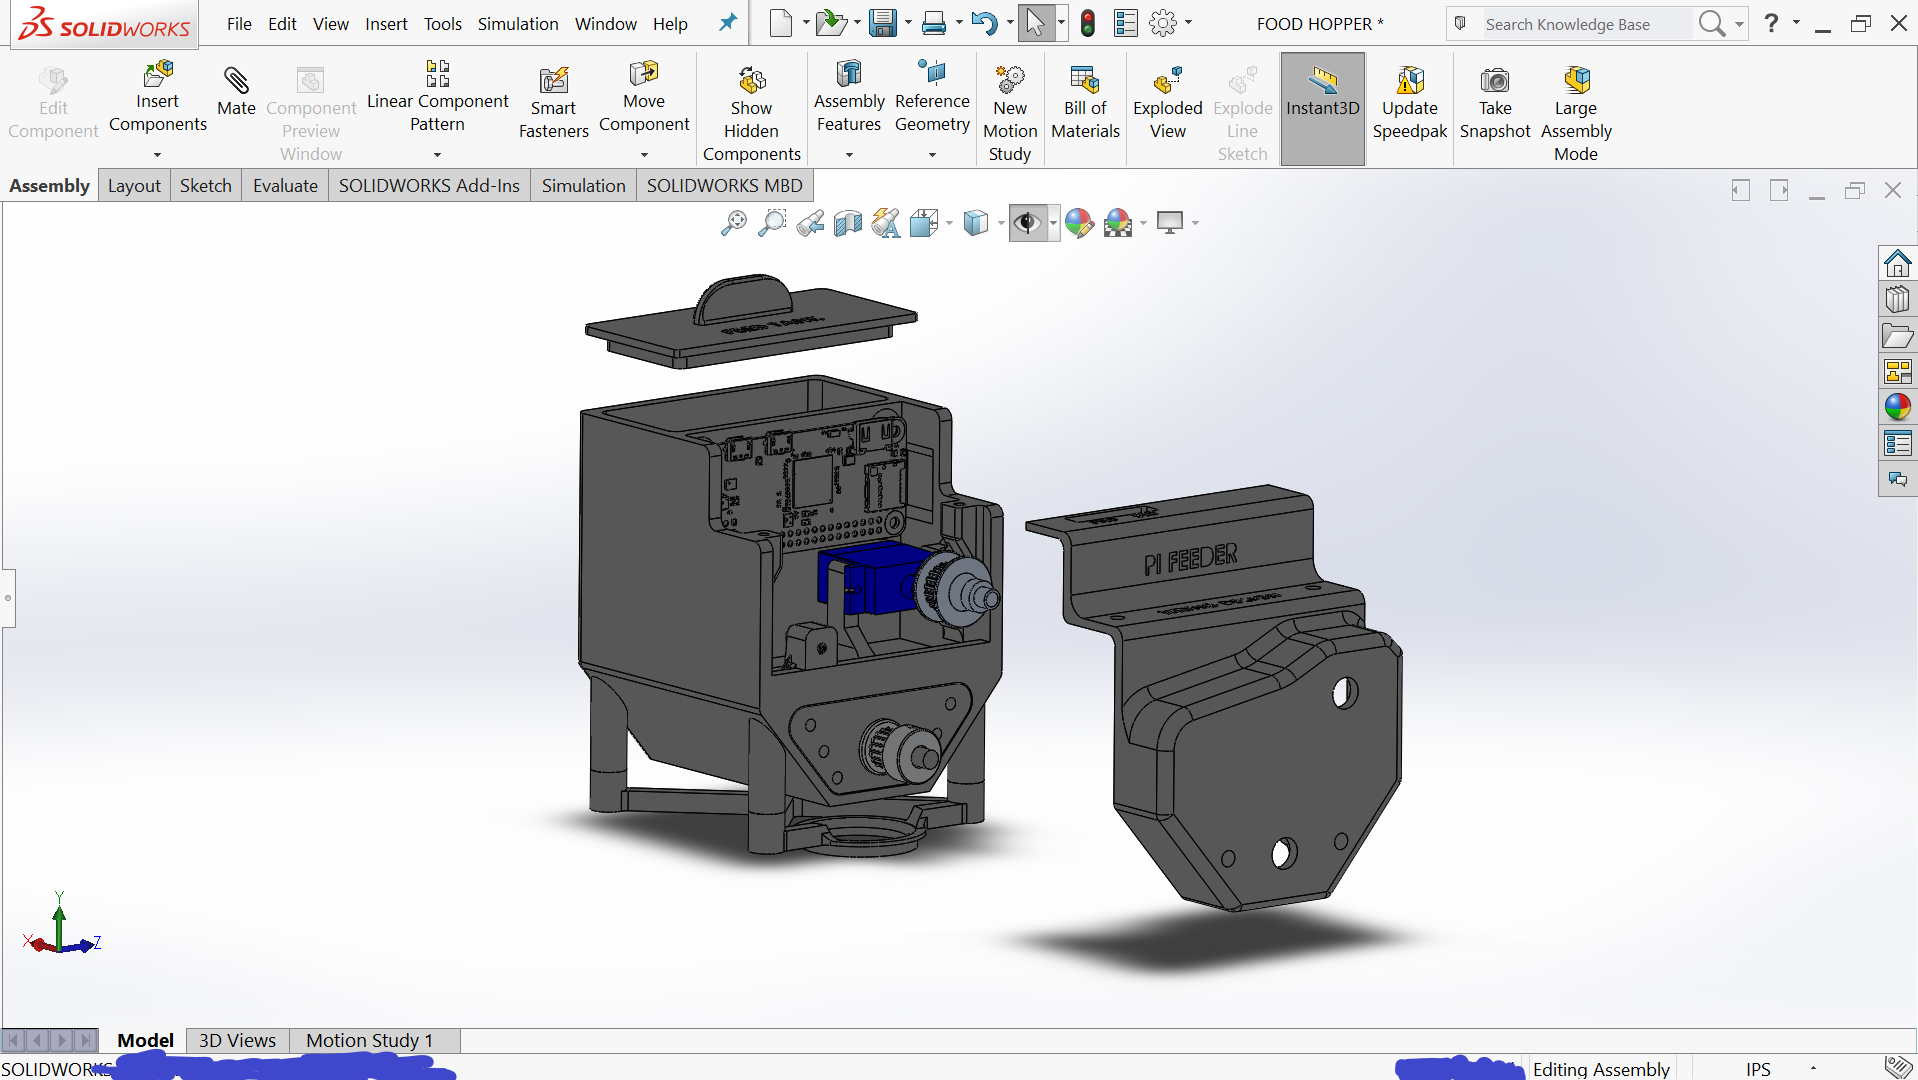Toggle Large Assembly Mode
This screenshot has width=1918, height=1080.
[1576, 114]
